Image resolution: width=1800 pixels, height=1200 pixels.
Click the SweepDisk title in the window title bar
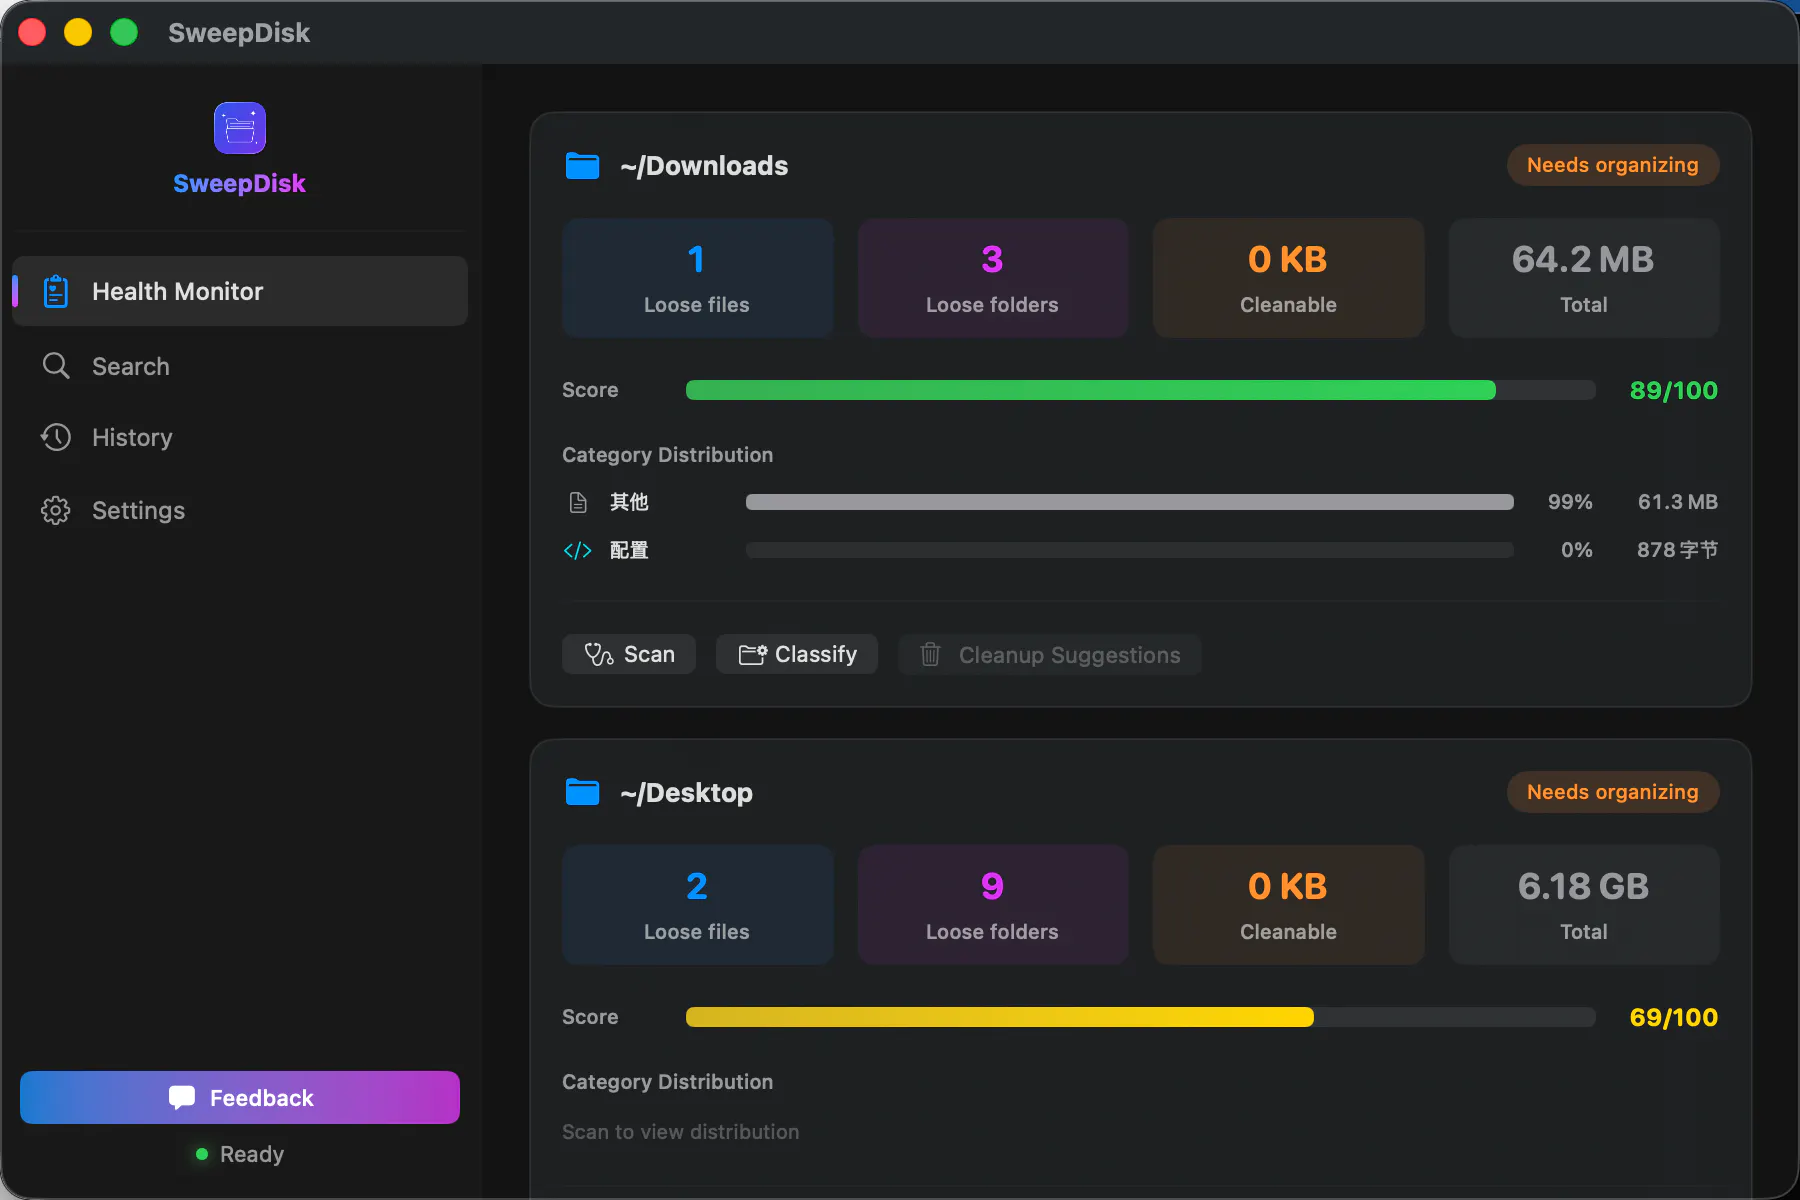(x=239, y=33)
